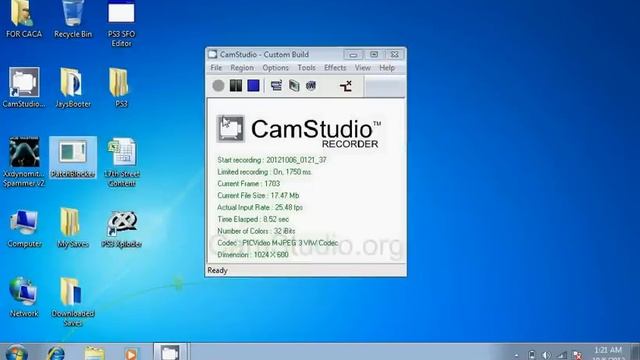Viewport: 640px width, 360px height.
Task: Select Downloaded Saves folder icon
Action: point(73,302)
